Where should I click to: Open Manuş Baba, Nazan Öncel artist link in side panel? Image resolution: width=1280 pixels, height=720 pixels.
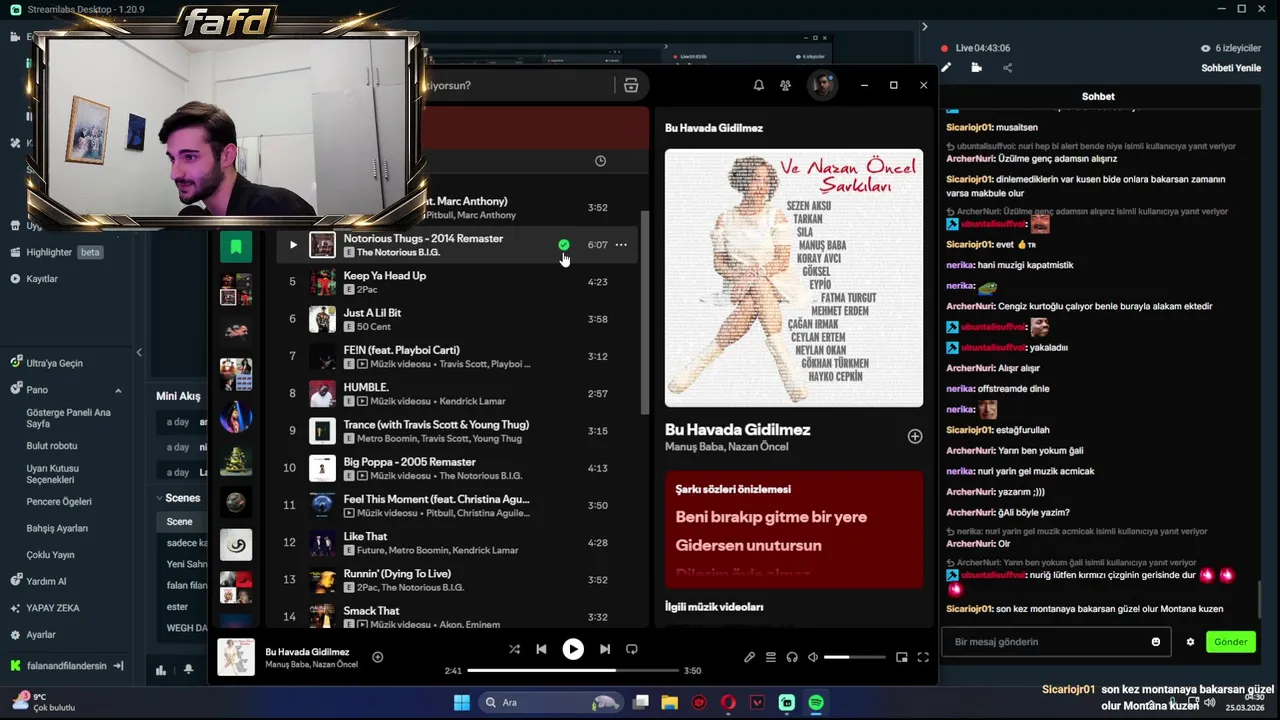coord(727,447)
